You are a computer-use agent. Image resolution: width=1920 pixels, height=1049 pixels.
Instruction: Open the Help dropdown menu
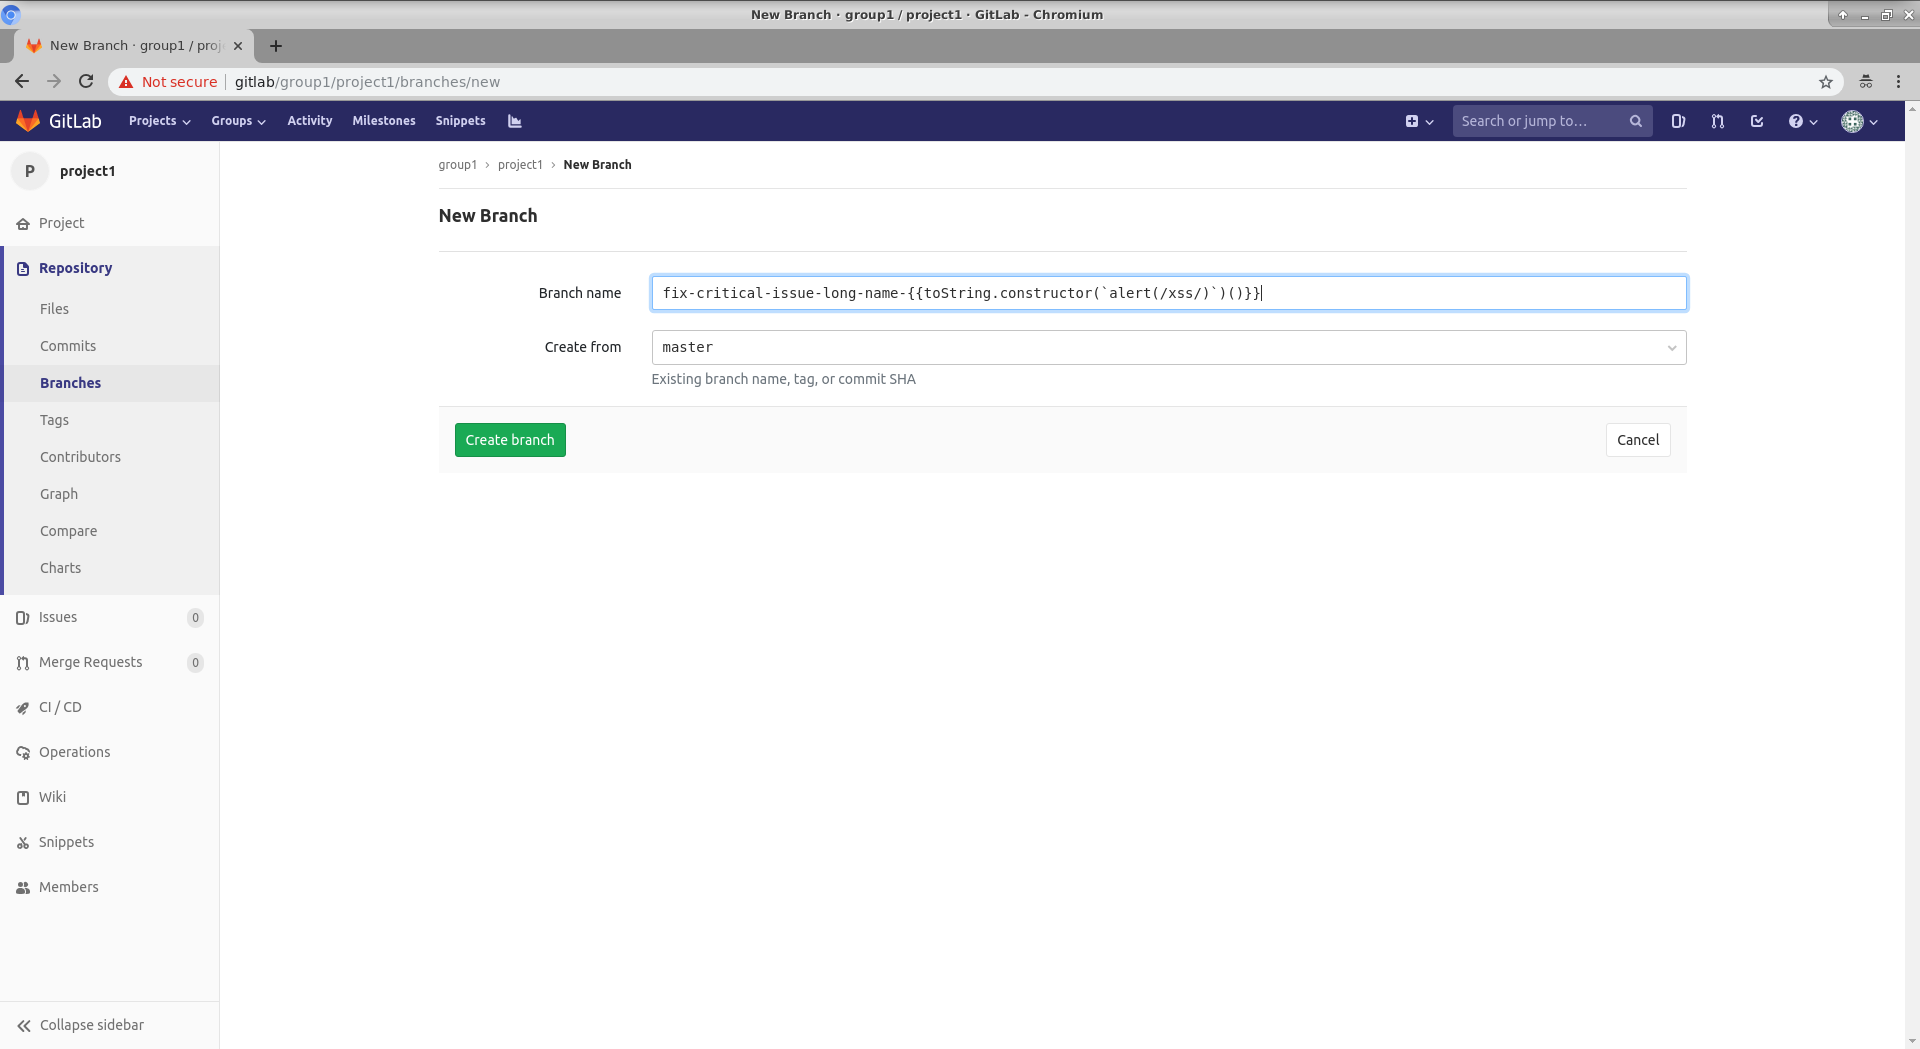[1802, 121]
